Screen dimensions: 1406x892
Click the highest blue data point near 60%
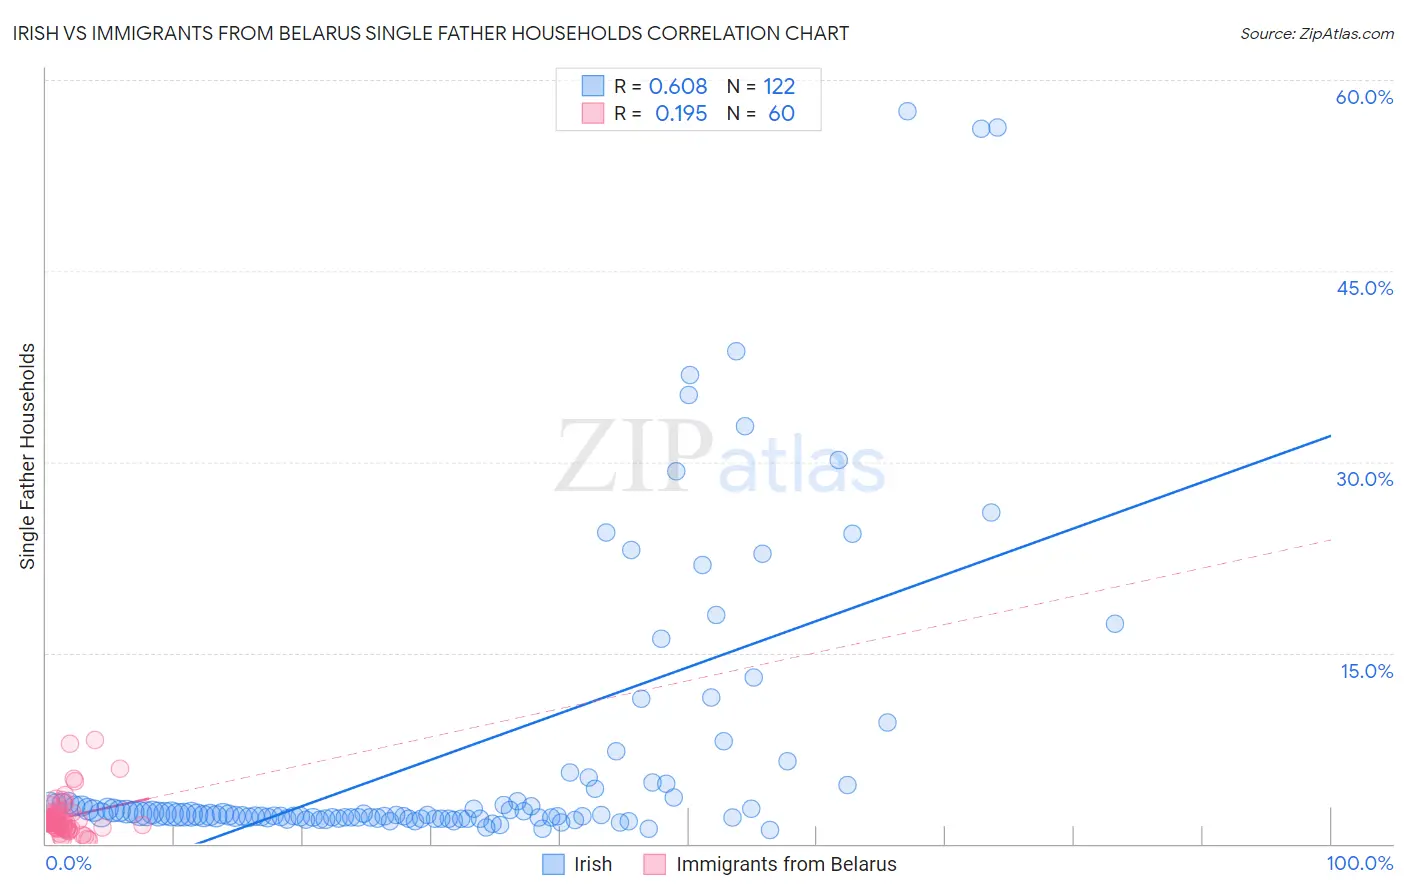(x=907, y=111)
